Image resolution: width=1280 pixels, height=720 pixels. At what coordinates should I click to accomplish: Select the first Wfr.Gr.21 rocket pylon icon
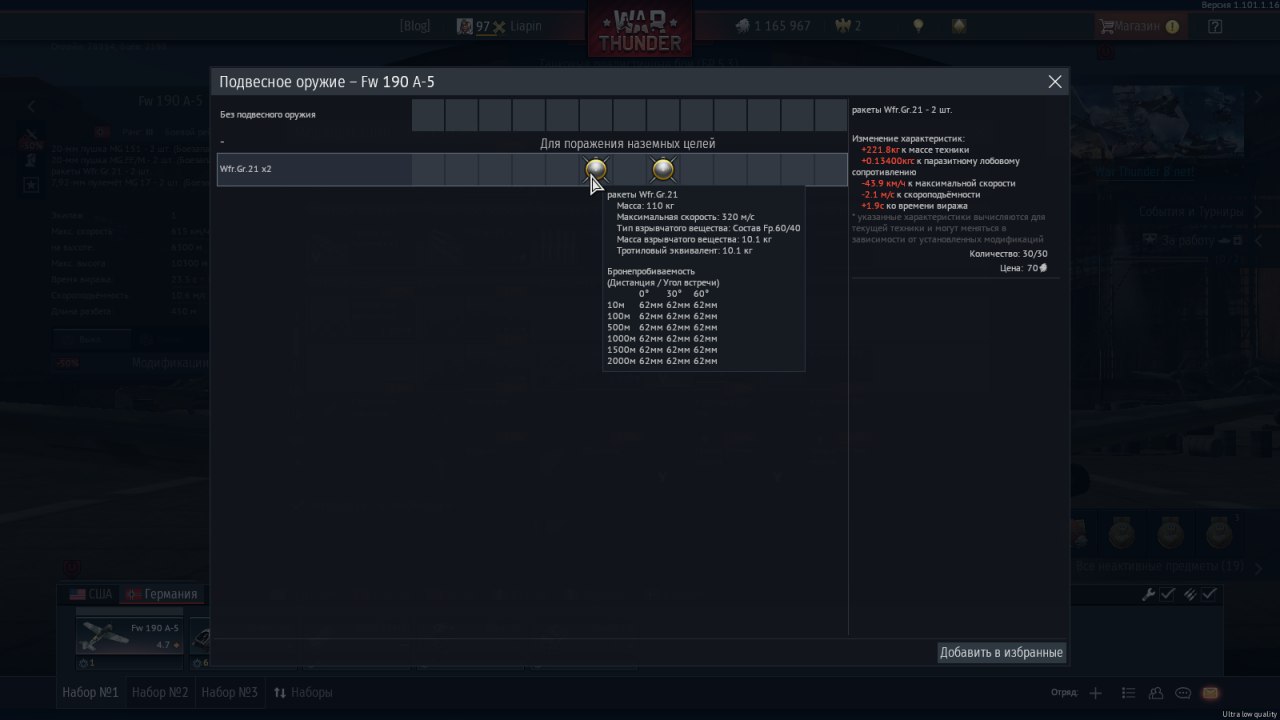596,169
